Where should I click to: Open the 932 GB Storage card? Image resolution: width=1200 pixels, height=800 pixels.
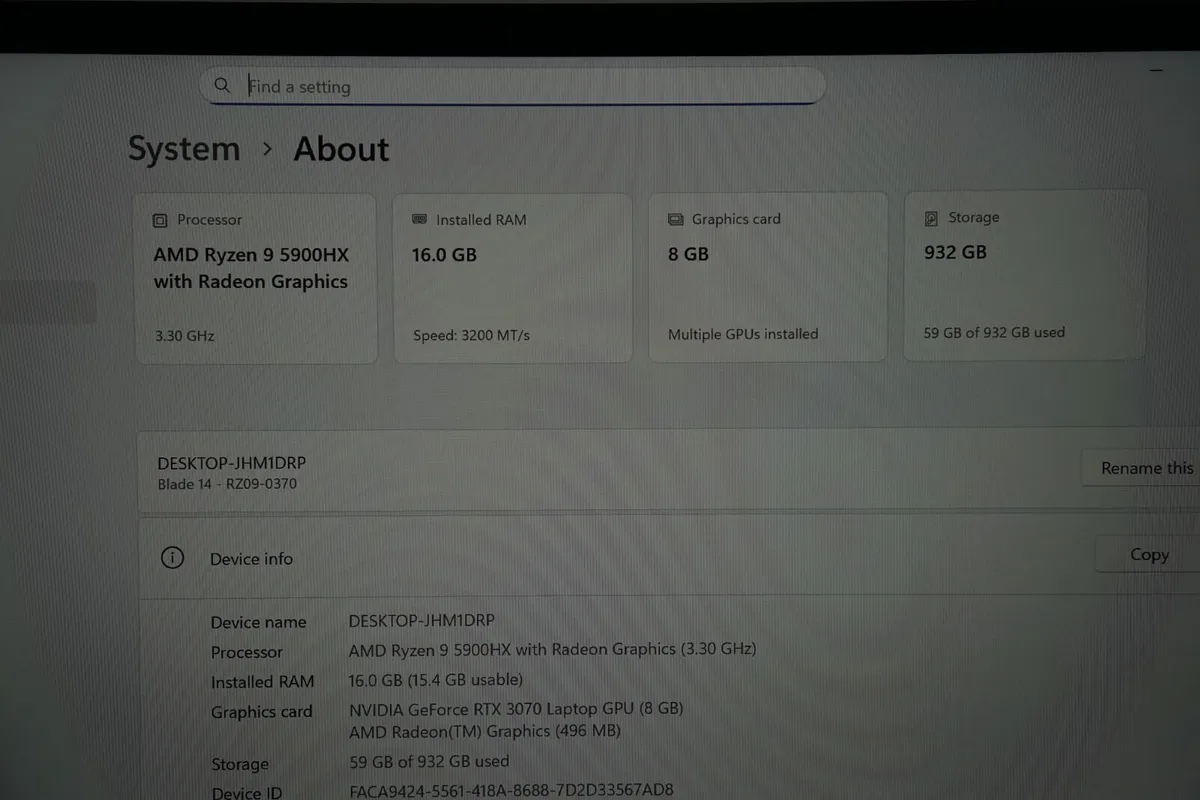tap(1025, 275)
